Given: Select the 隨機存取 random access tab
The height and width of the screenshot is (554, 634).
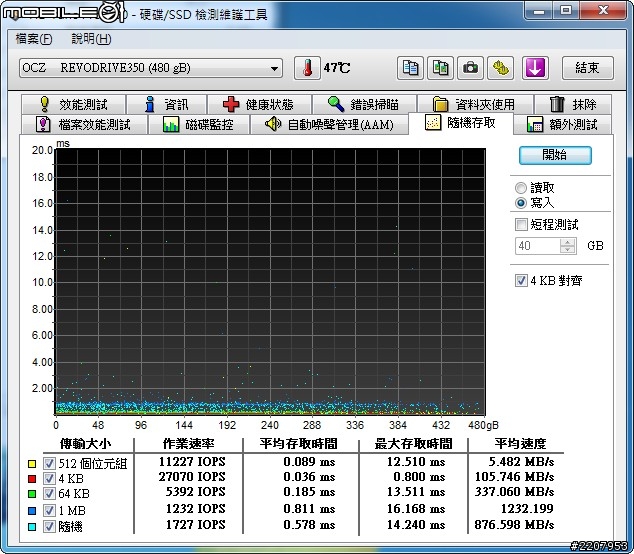Looking at the screenshot, I should click(x=461, y=123).
